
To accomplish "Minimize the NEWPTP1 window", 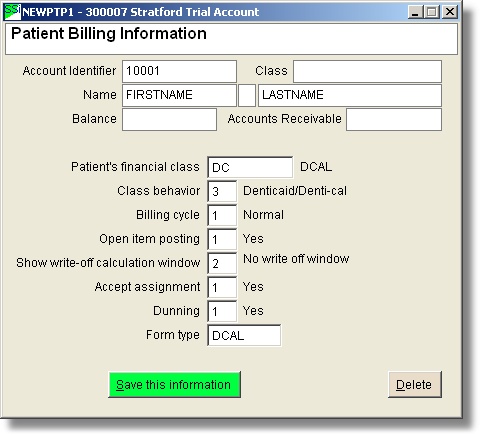I will 415,12.
